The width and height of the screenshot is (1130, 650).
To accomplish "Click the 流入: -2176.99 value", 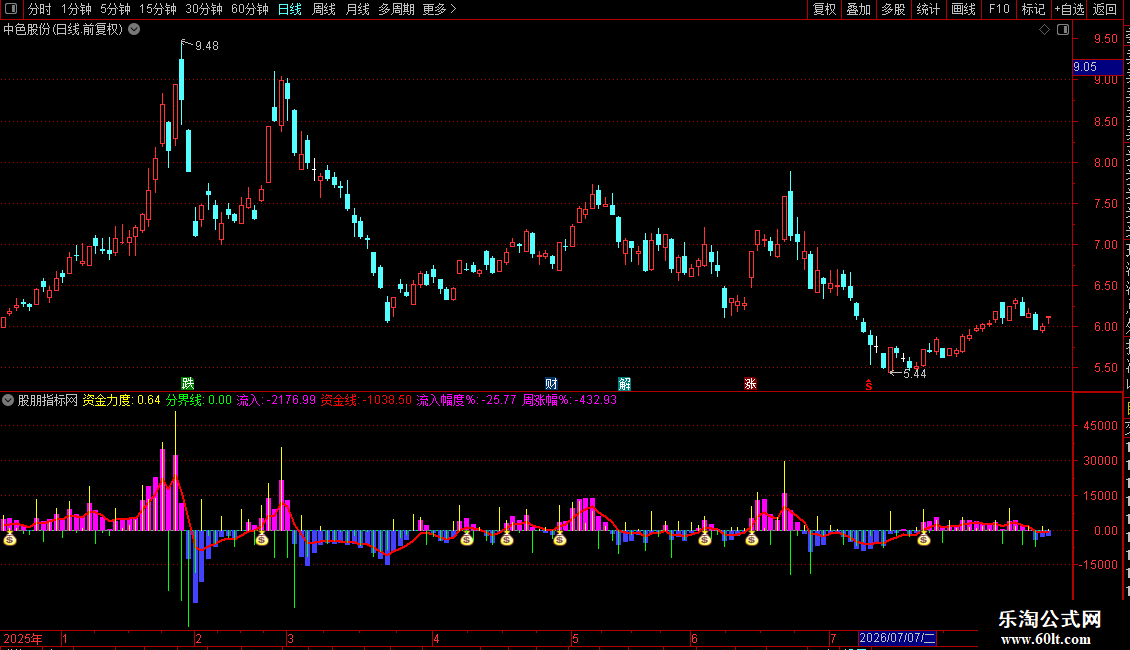I will 276,400.
